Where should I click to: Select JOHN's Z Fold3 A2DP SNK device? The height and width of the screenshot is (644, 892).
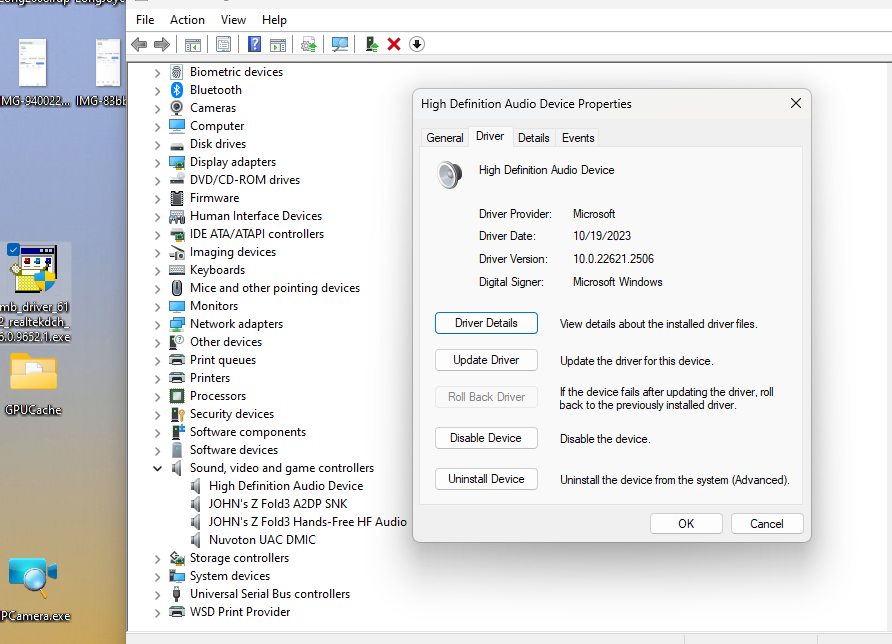(x=278, y=504)
